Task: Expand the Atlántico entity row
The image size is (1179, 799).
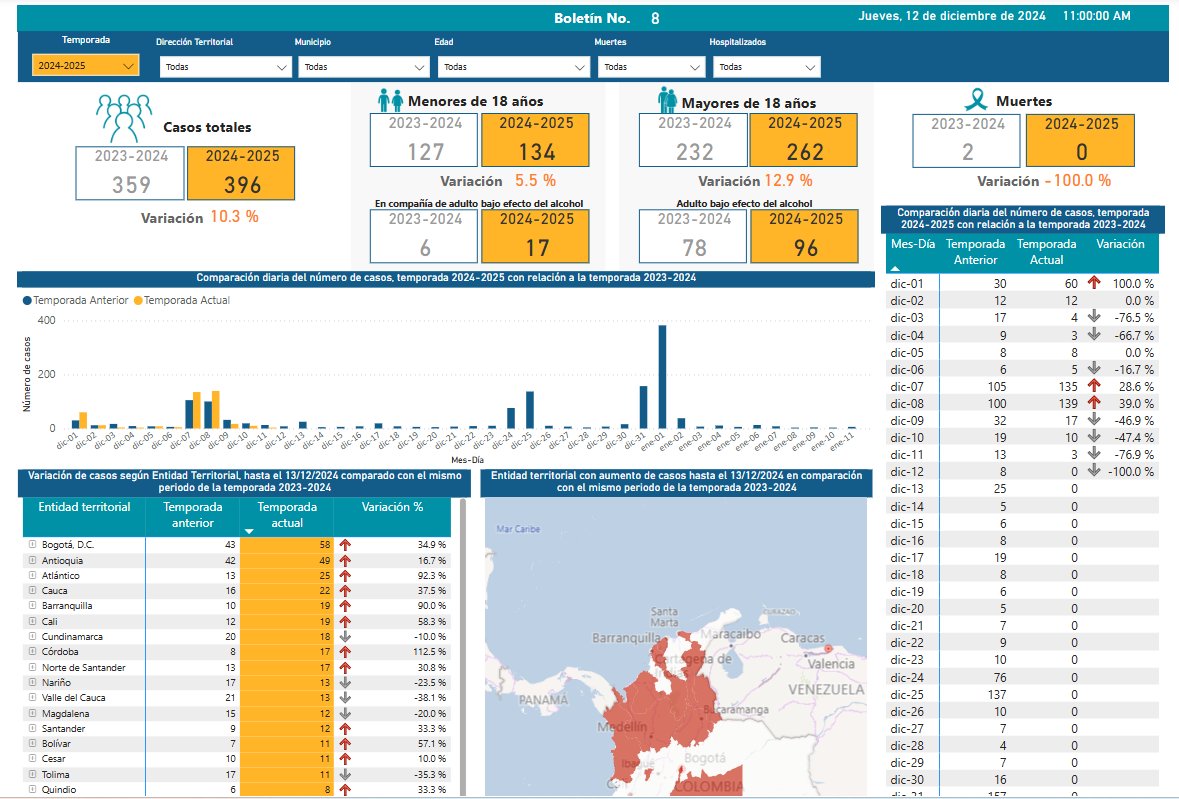Action: pyautogui.click(x=32, y=575)
